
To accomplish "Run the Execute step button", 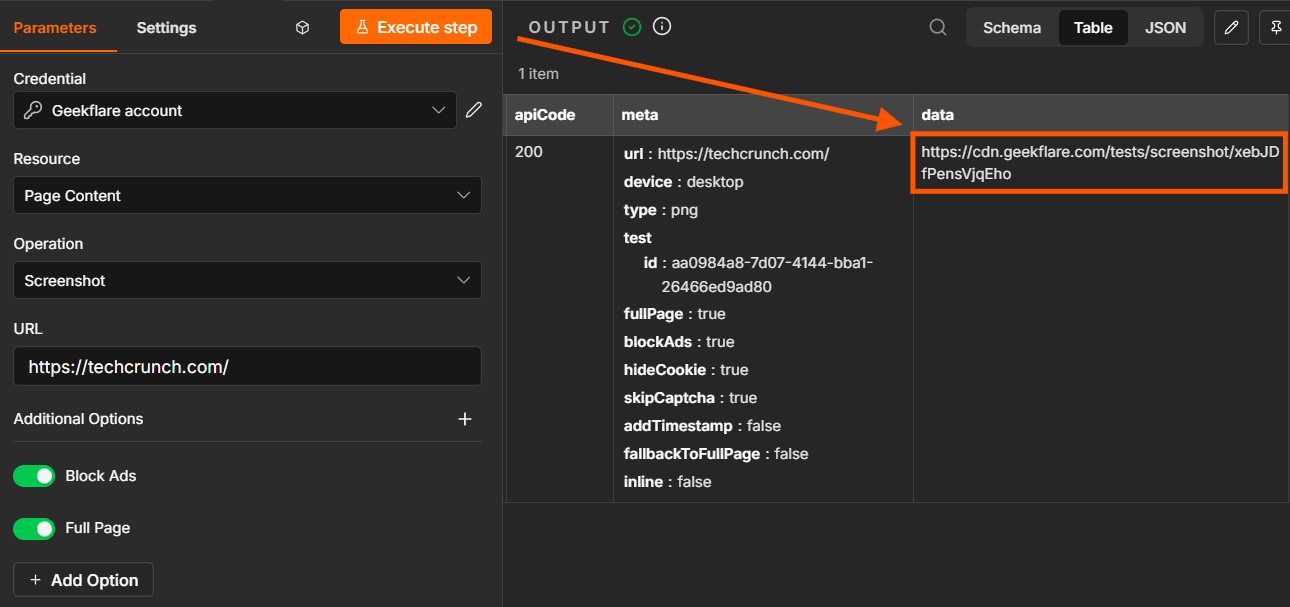I will click(416, 27).
